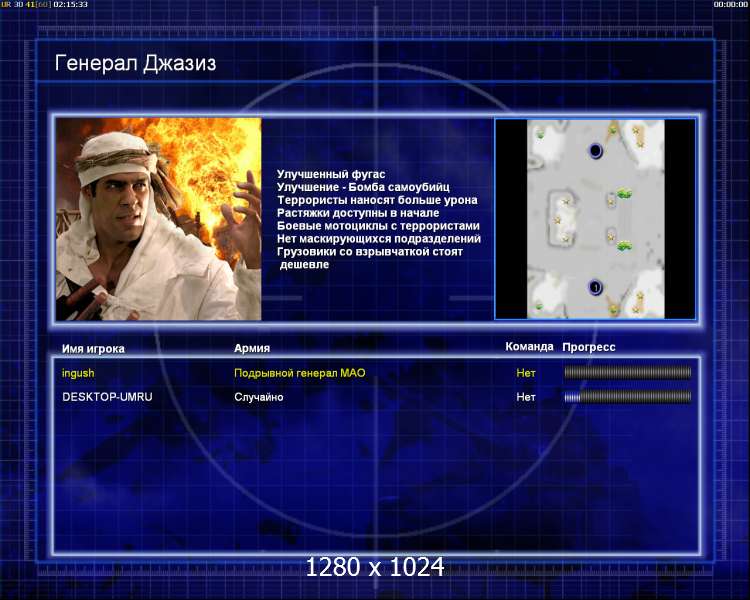Click army entry Случайно

pos(259,397)
